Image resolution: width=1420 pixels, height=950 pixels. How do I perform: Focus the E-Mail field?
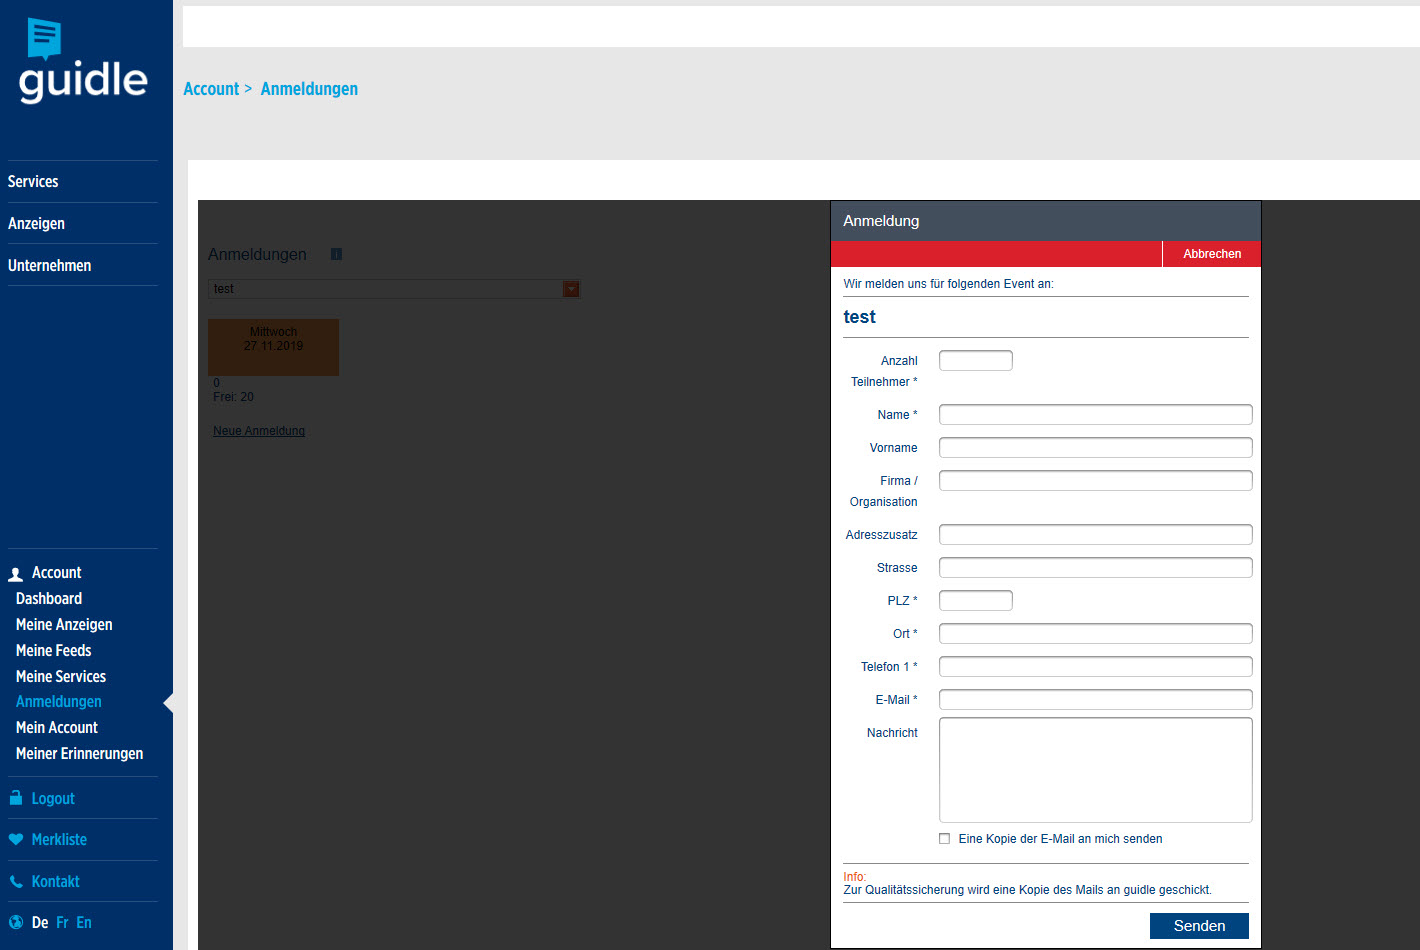tap(1096, 699)
